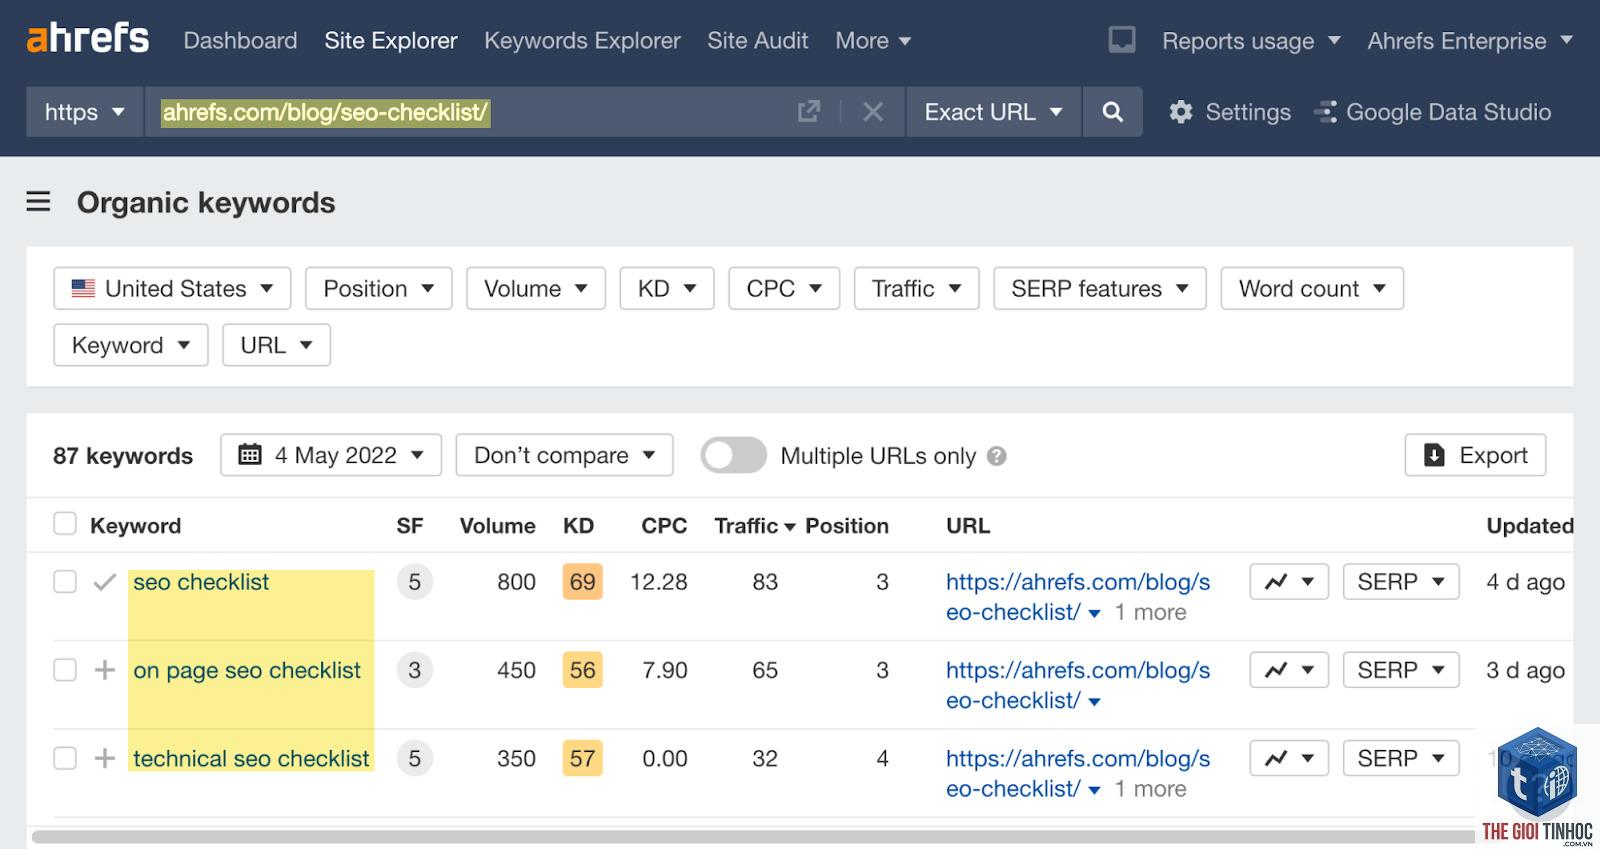Check the select-all Keyword header checkbox
Viewport: 1600px width, 849px height.
pyautogui.click(x=65, y=524)
